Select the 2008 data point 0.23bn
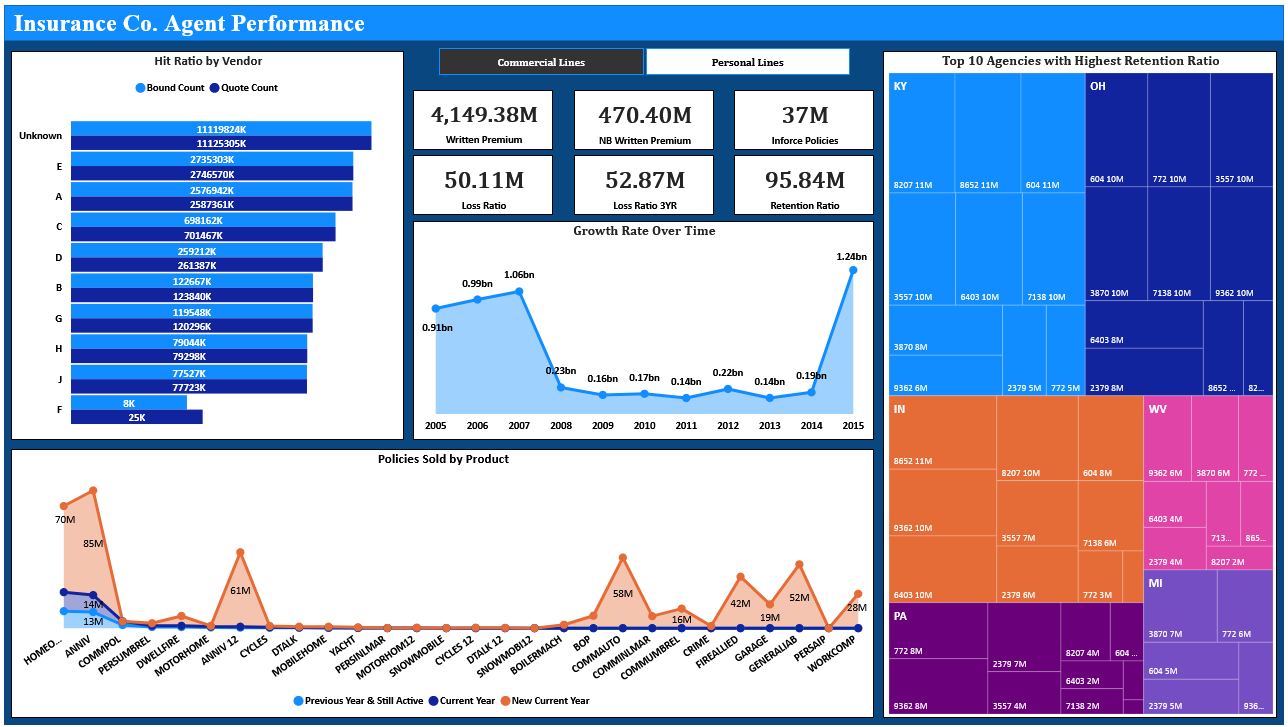 pyautogui.click(x=561, y=387)
